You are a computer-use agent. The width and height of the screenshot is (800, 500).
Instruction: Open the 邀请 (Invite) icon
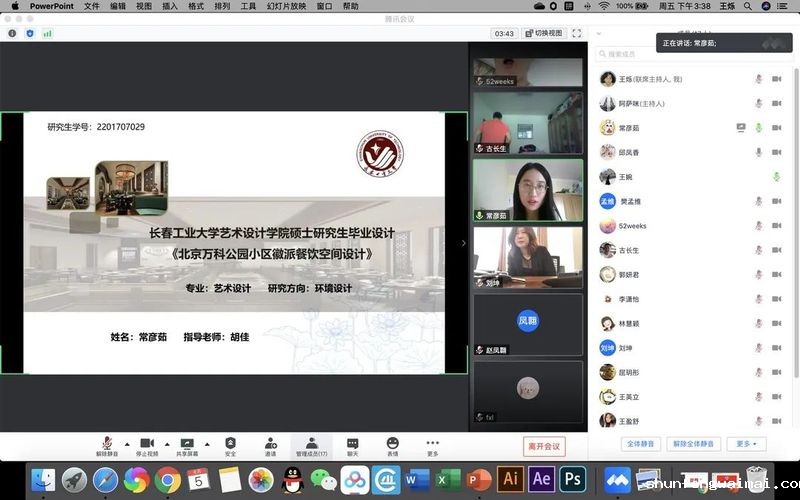[271, 443]
